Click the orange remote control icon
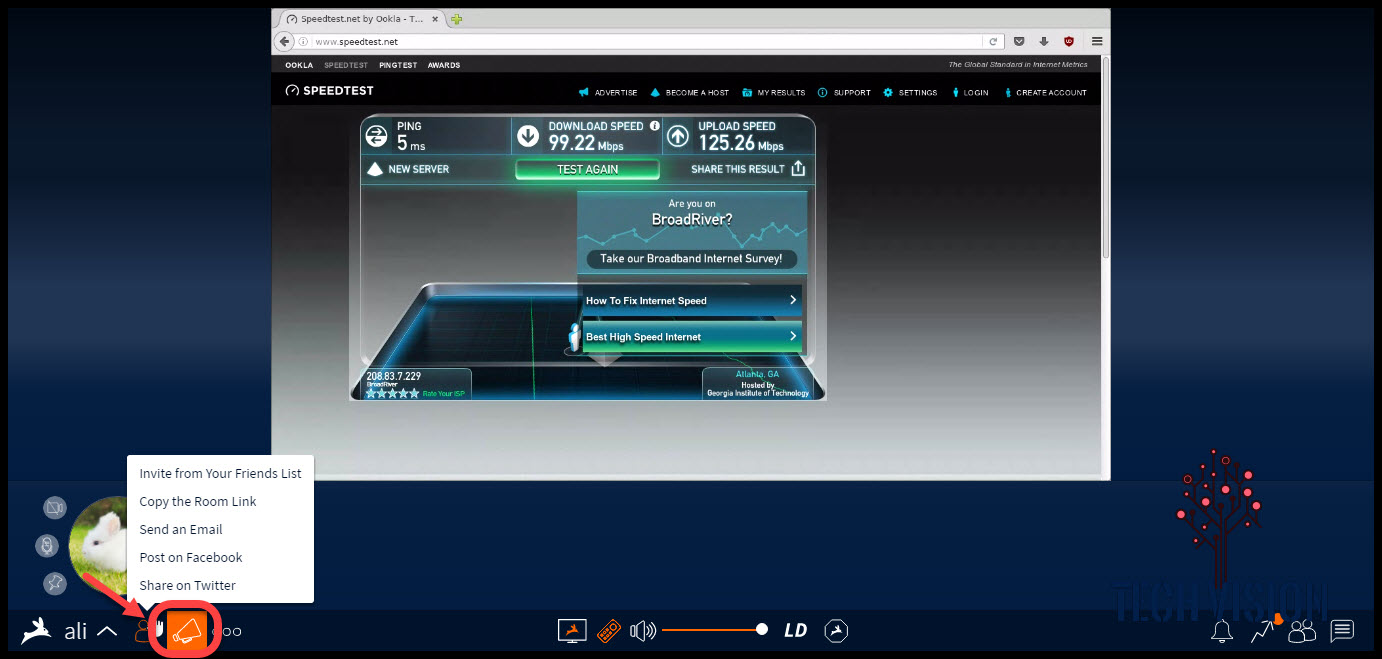Viewport: 1382px width, 659px height. (x=609, y=630)
